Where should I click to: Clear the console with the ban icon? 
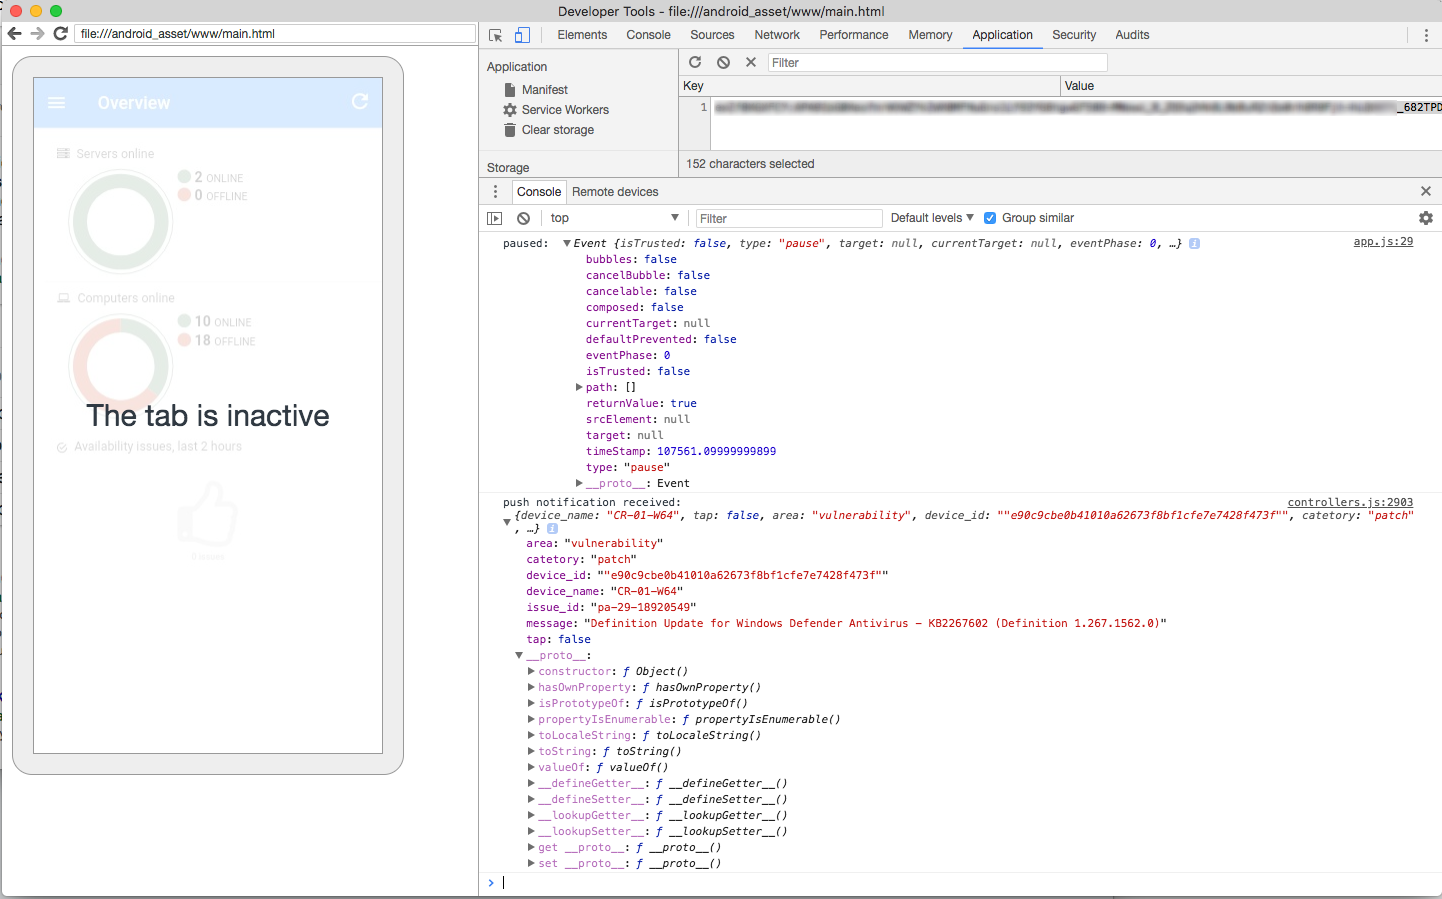pyautogui.click(x=523, y=218)
